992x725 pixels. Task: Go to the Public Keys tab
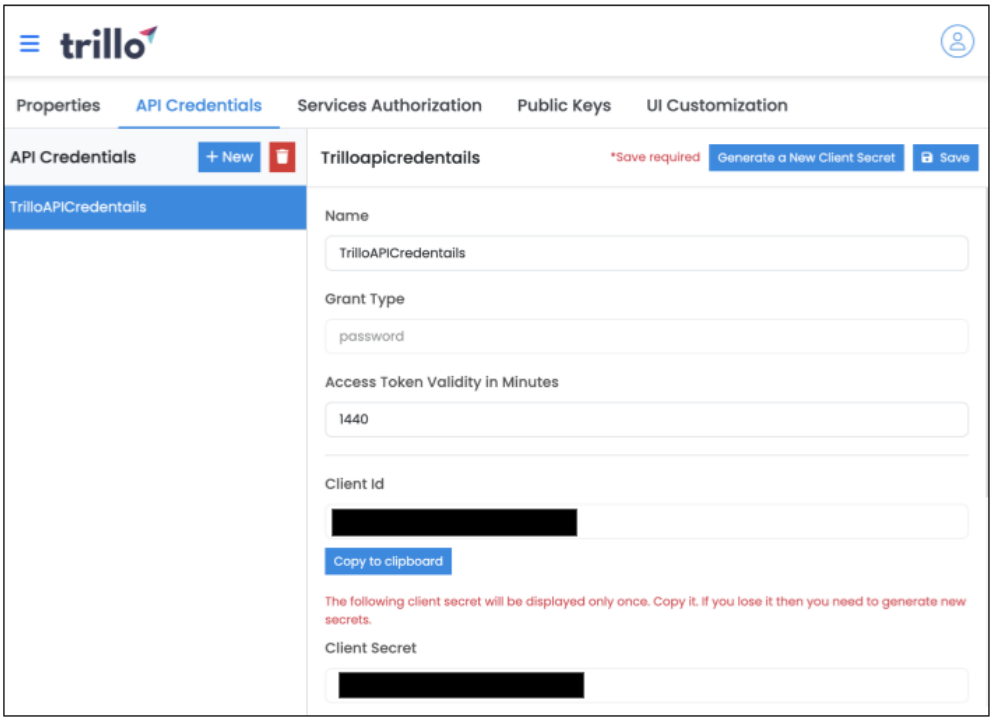coord(564,105)
